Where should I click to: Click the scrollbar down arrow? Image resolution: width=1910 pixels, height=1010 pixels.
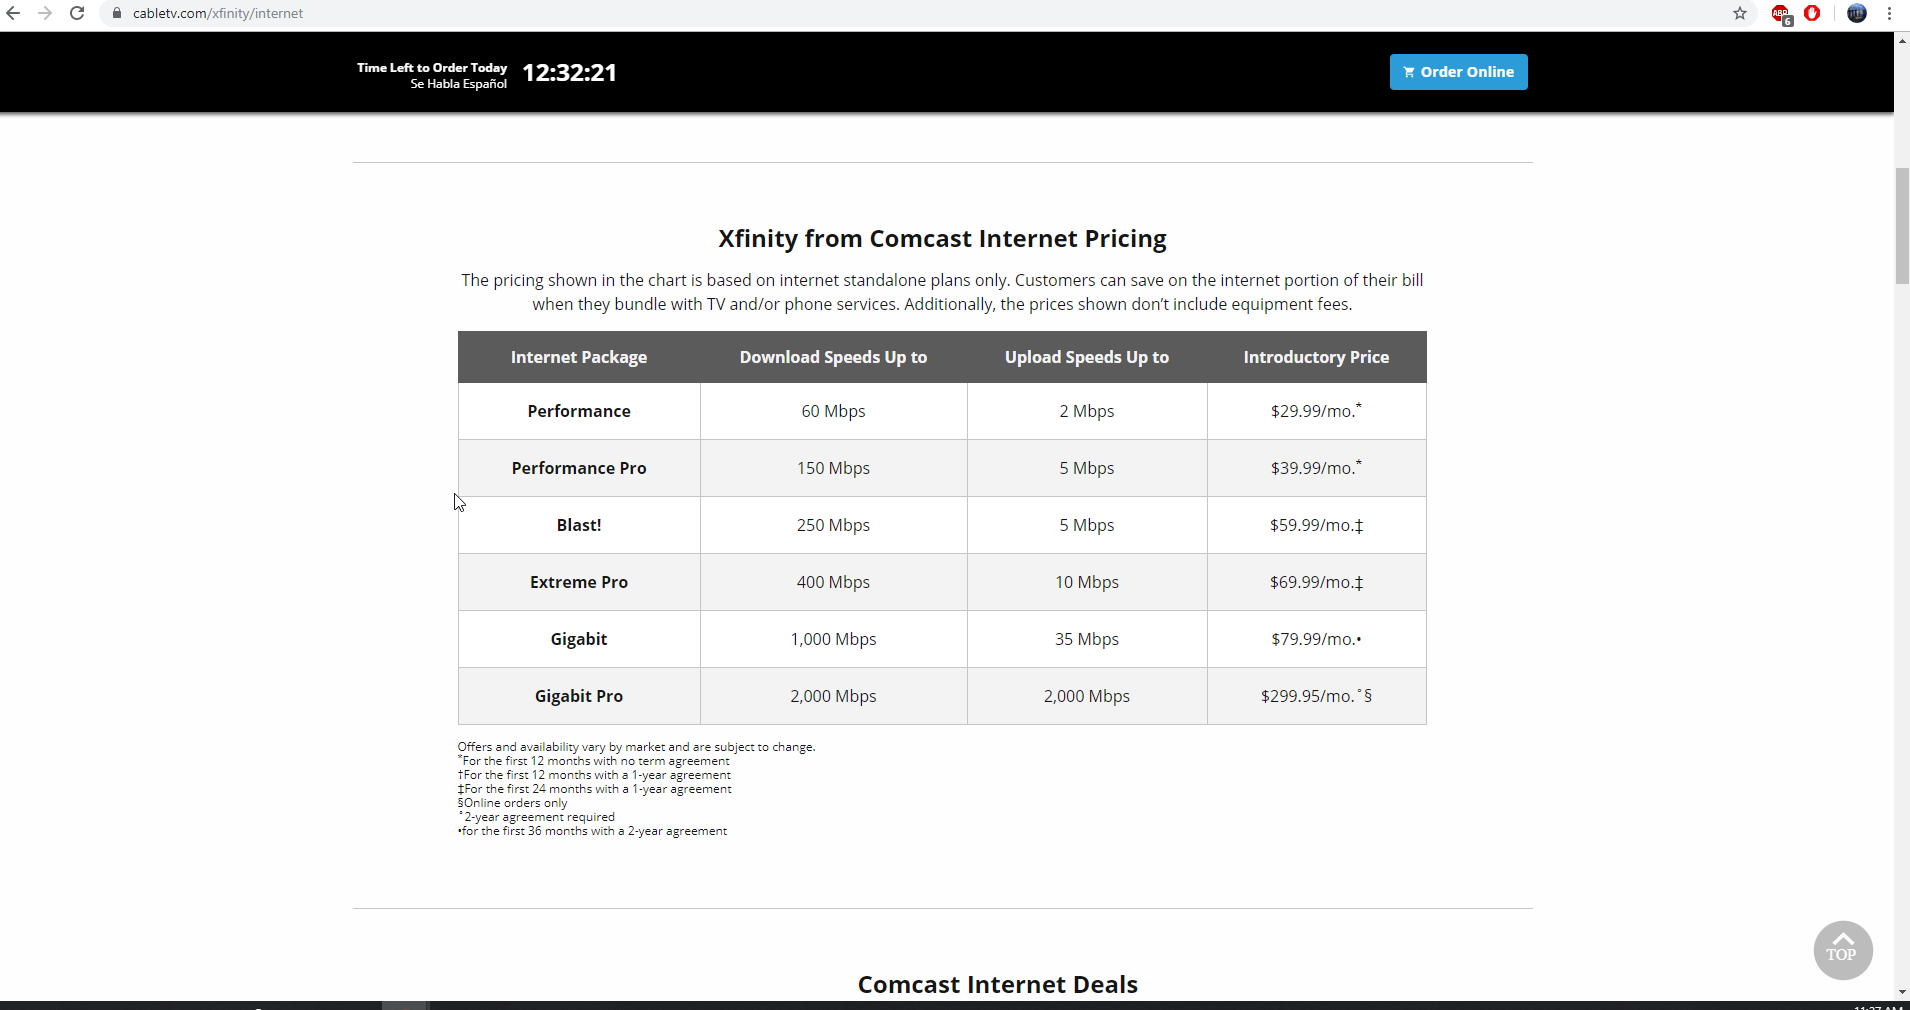point(1901,992)
